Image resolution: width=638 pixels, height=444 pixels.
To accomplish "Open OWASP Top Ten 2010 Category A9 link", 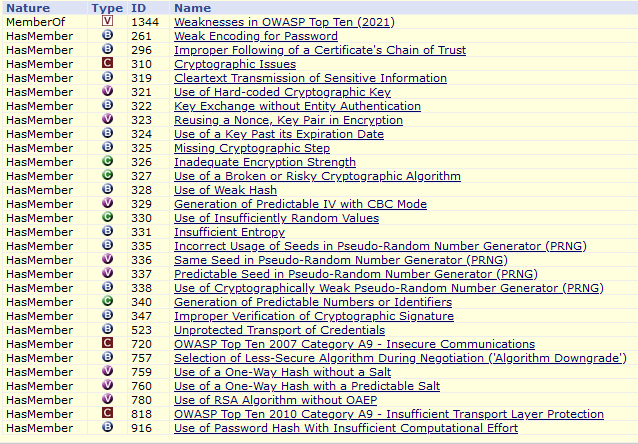I will (389, 414).
